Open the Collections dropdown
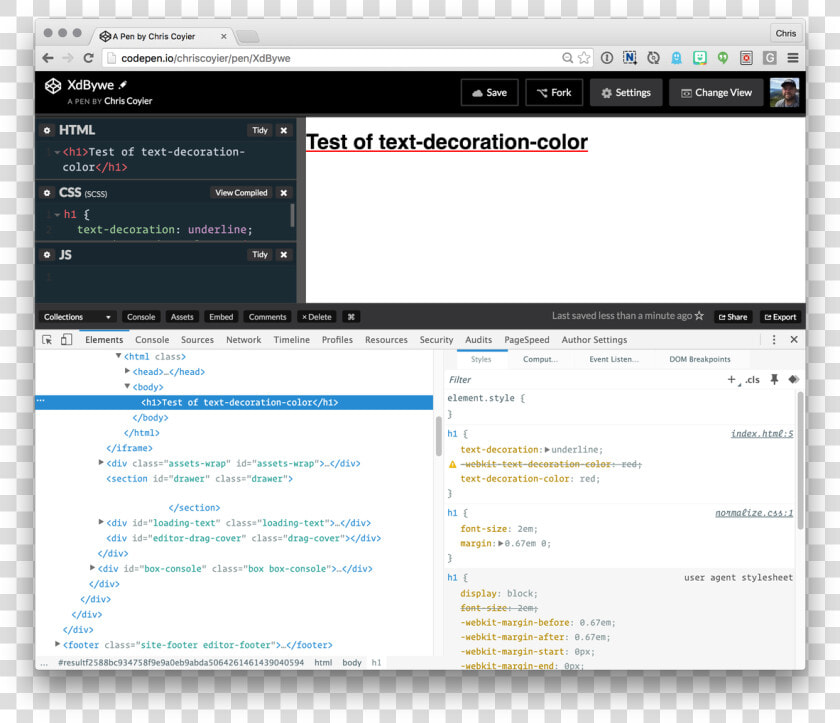Image resolution: width=840 pixels, height=723 pixels. (x=77, y=317)
